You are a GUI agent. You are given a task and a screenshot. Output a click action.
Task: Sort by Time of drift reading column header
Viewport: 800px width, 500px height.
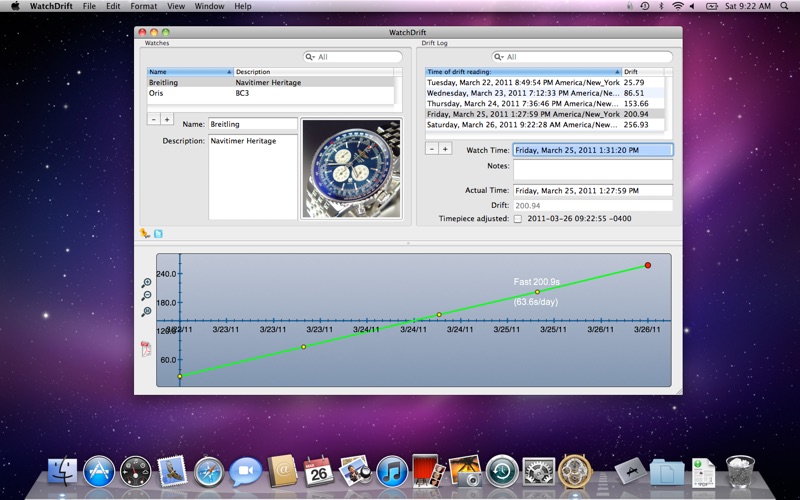tap(523, 72)
